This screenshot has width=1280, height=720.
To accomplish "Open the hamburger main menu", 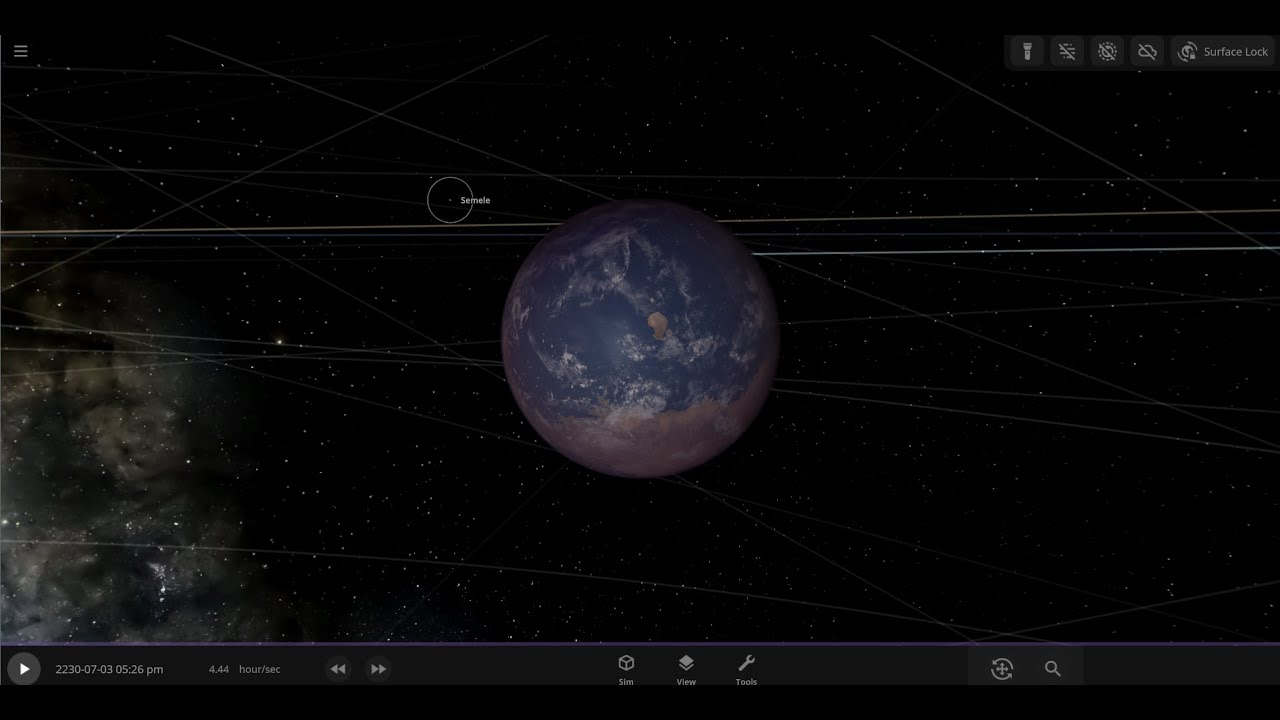I will click(20, 51).
